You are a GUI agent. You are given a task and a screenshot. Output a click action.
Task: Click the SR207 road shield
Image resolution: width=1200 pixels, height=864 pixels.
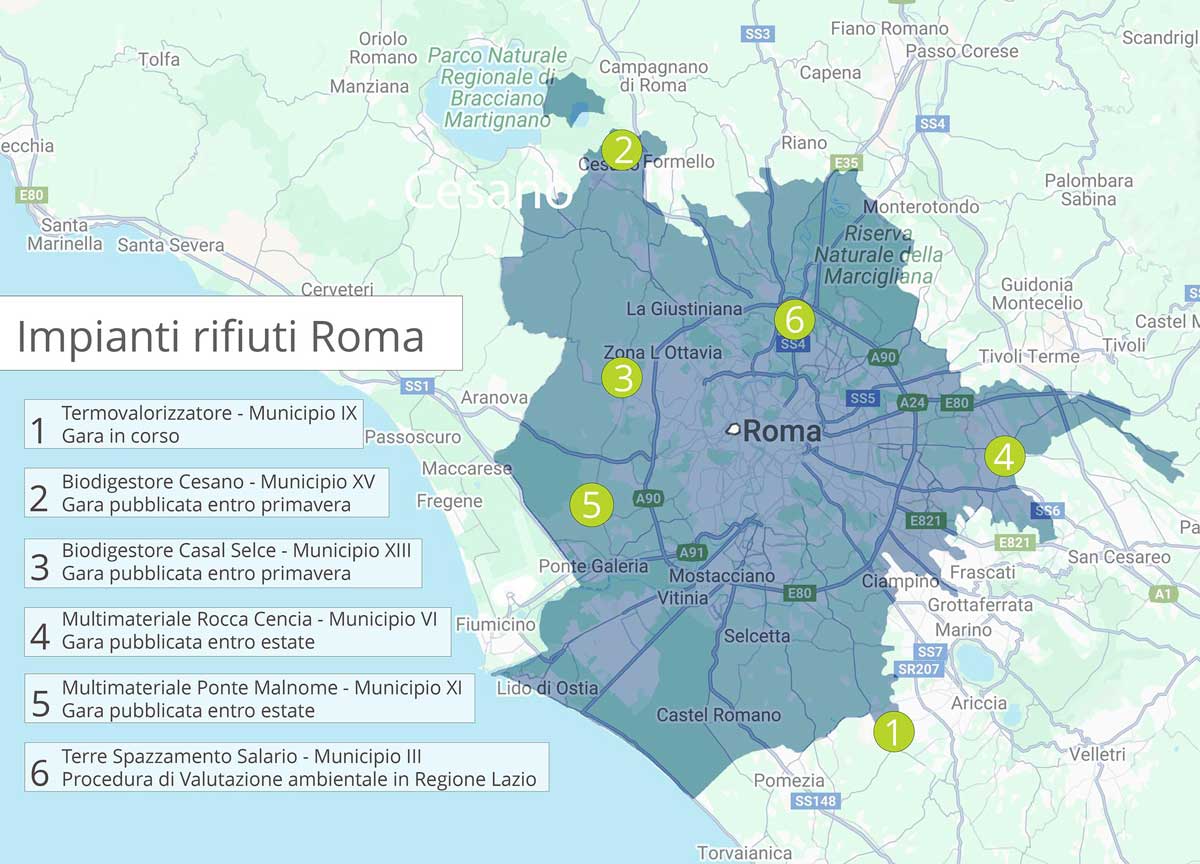click(x=919, y=669)
